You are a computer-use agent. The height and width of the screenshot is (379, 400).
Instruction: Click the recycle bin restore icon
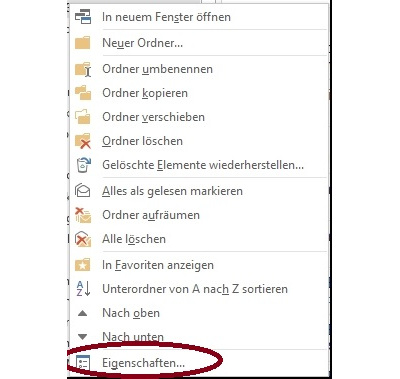[x=83, y=165]
